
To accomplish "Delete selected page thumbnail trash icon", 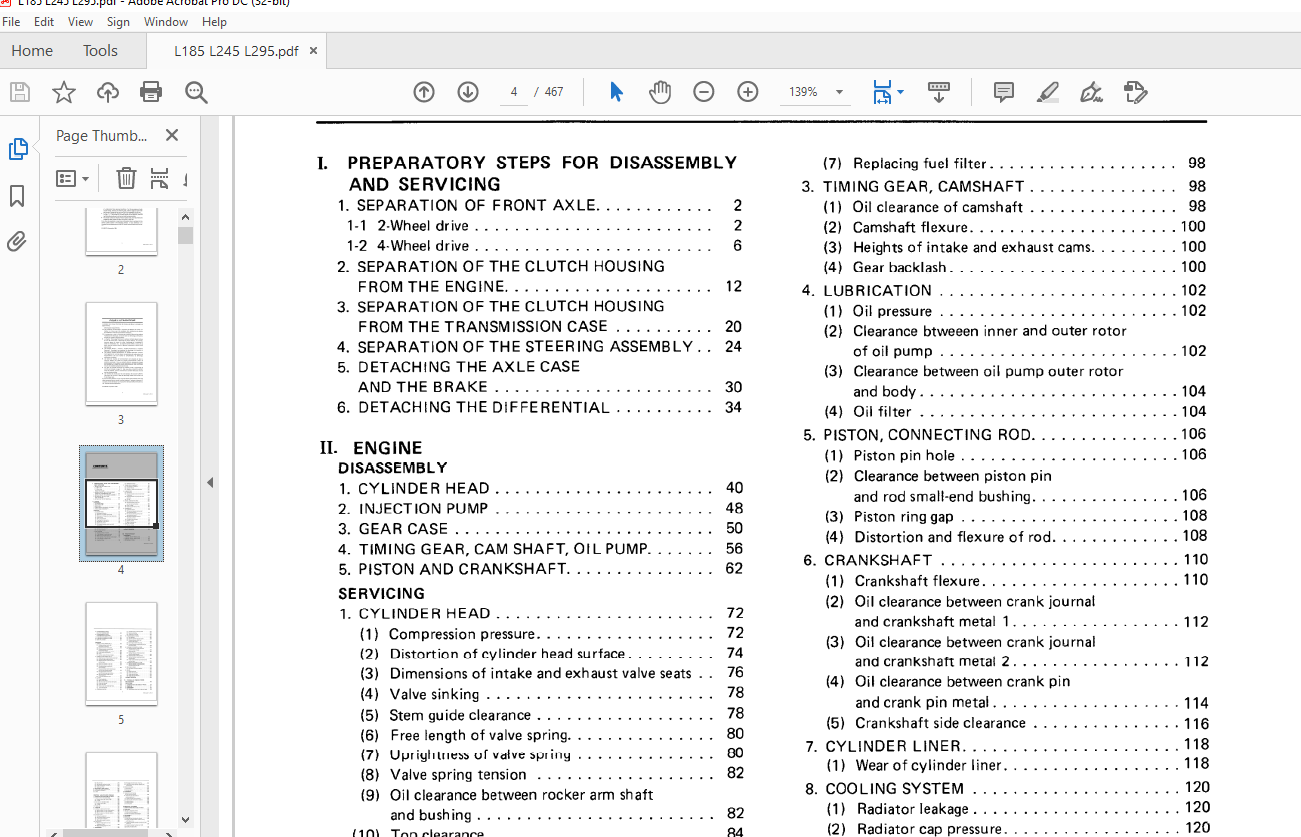I will [x=126, y=178].
